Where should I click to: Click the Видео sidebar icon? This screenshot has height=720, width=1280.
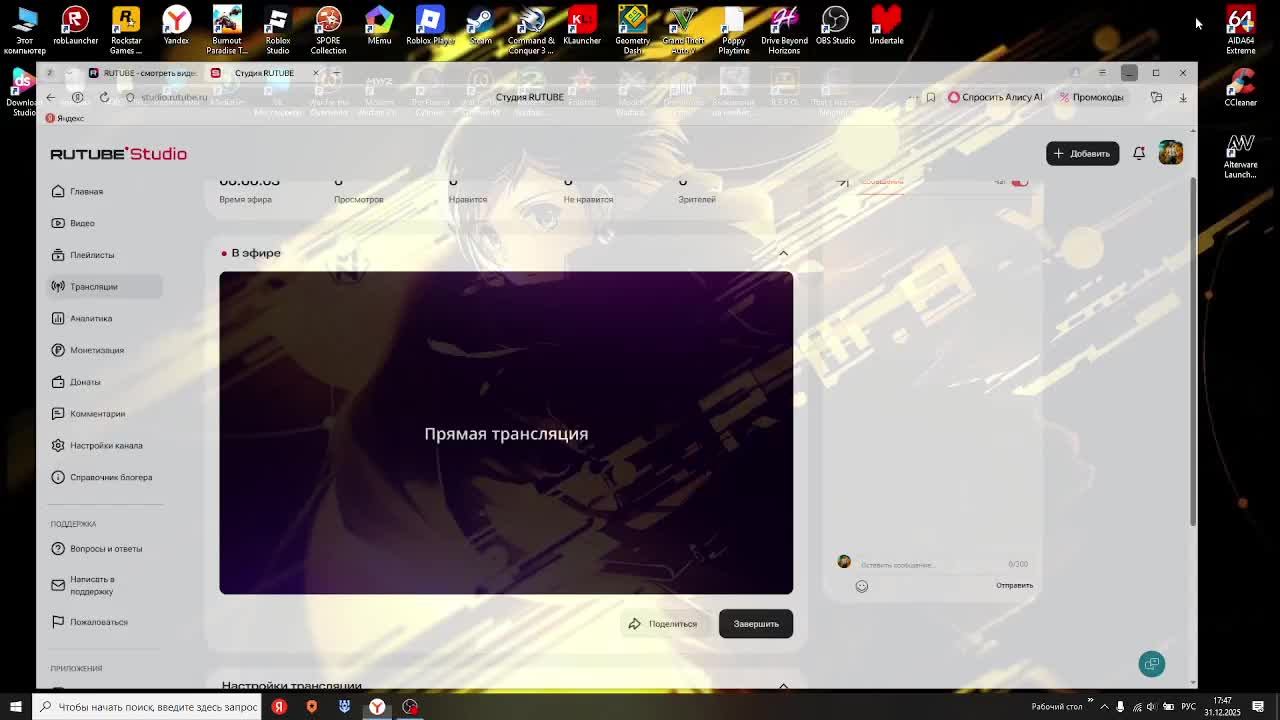point(58,223)
